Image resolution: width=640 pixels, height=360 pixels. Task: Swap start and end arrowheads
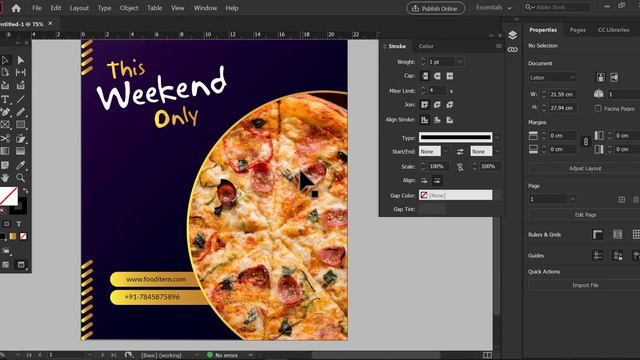click(460, 152)
